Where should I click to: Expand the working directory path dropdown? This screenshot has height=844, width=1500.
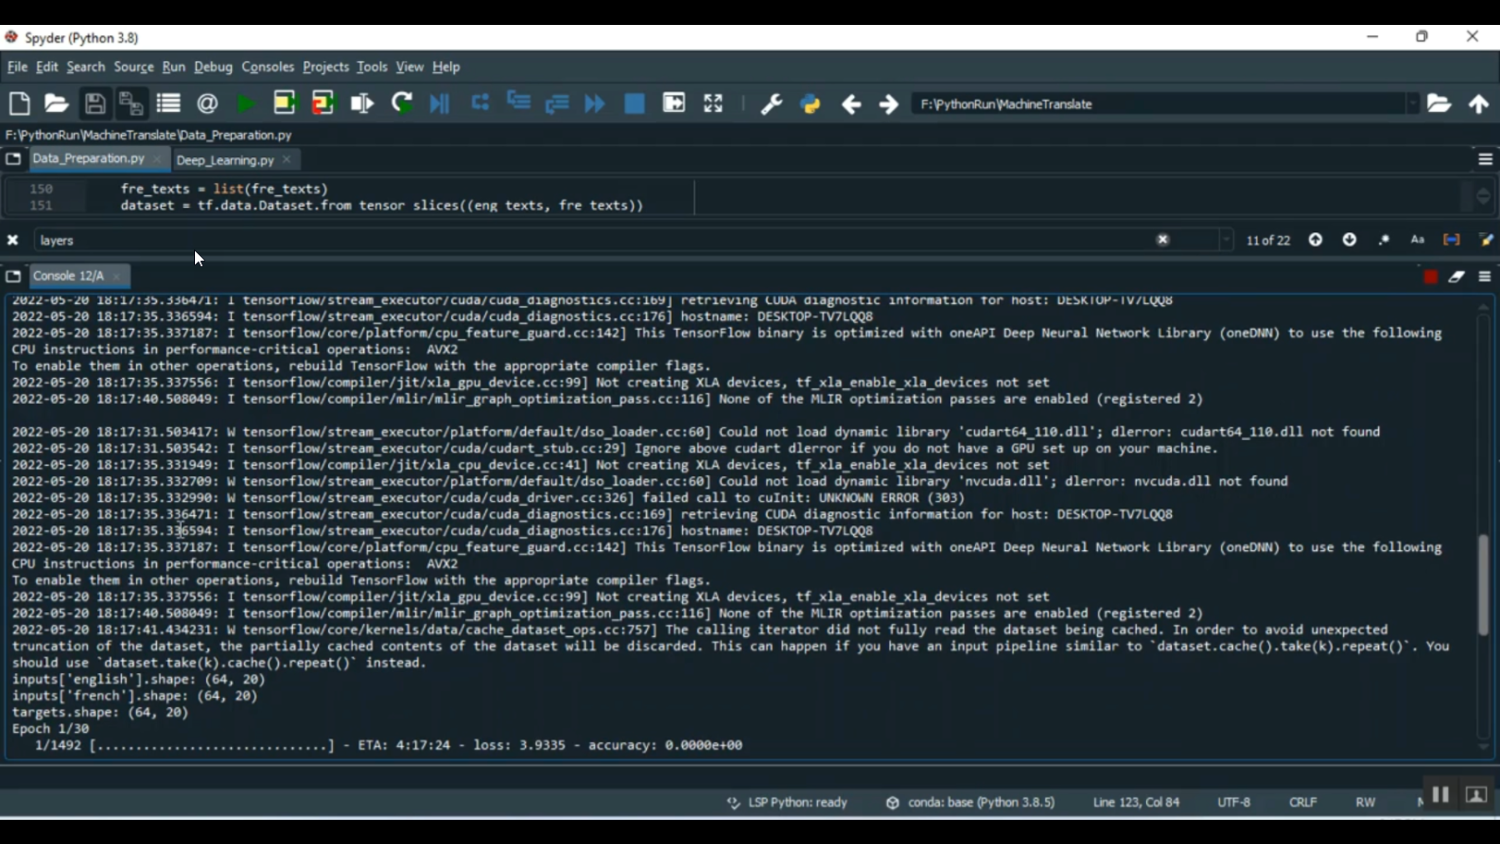[x=1412, y=104]
